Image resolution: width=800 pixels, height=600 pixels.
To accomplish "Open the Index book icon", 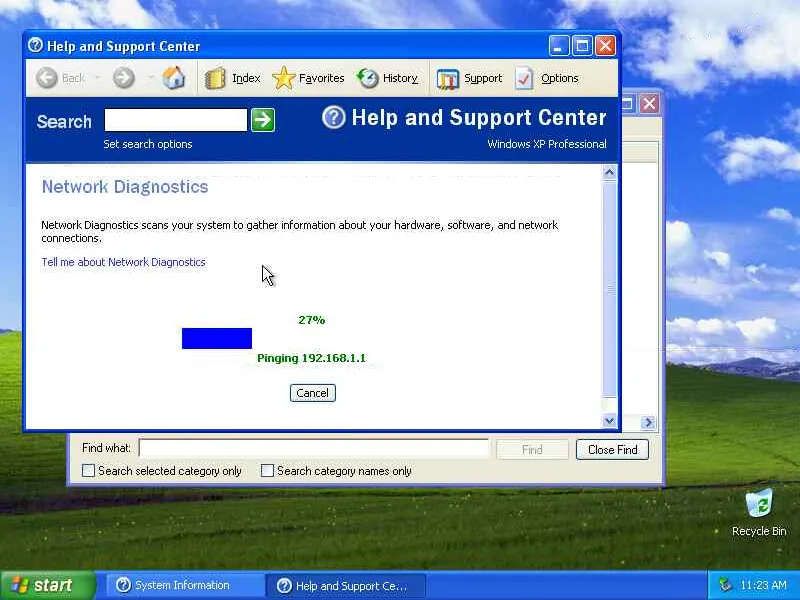I will pos(215,79).
